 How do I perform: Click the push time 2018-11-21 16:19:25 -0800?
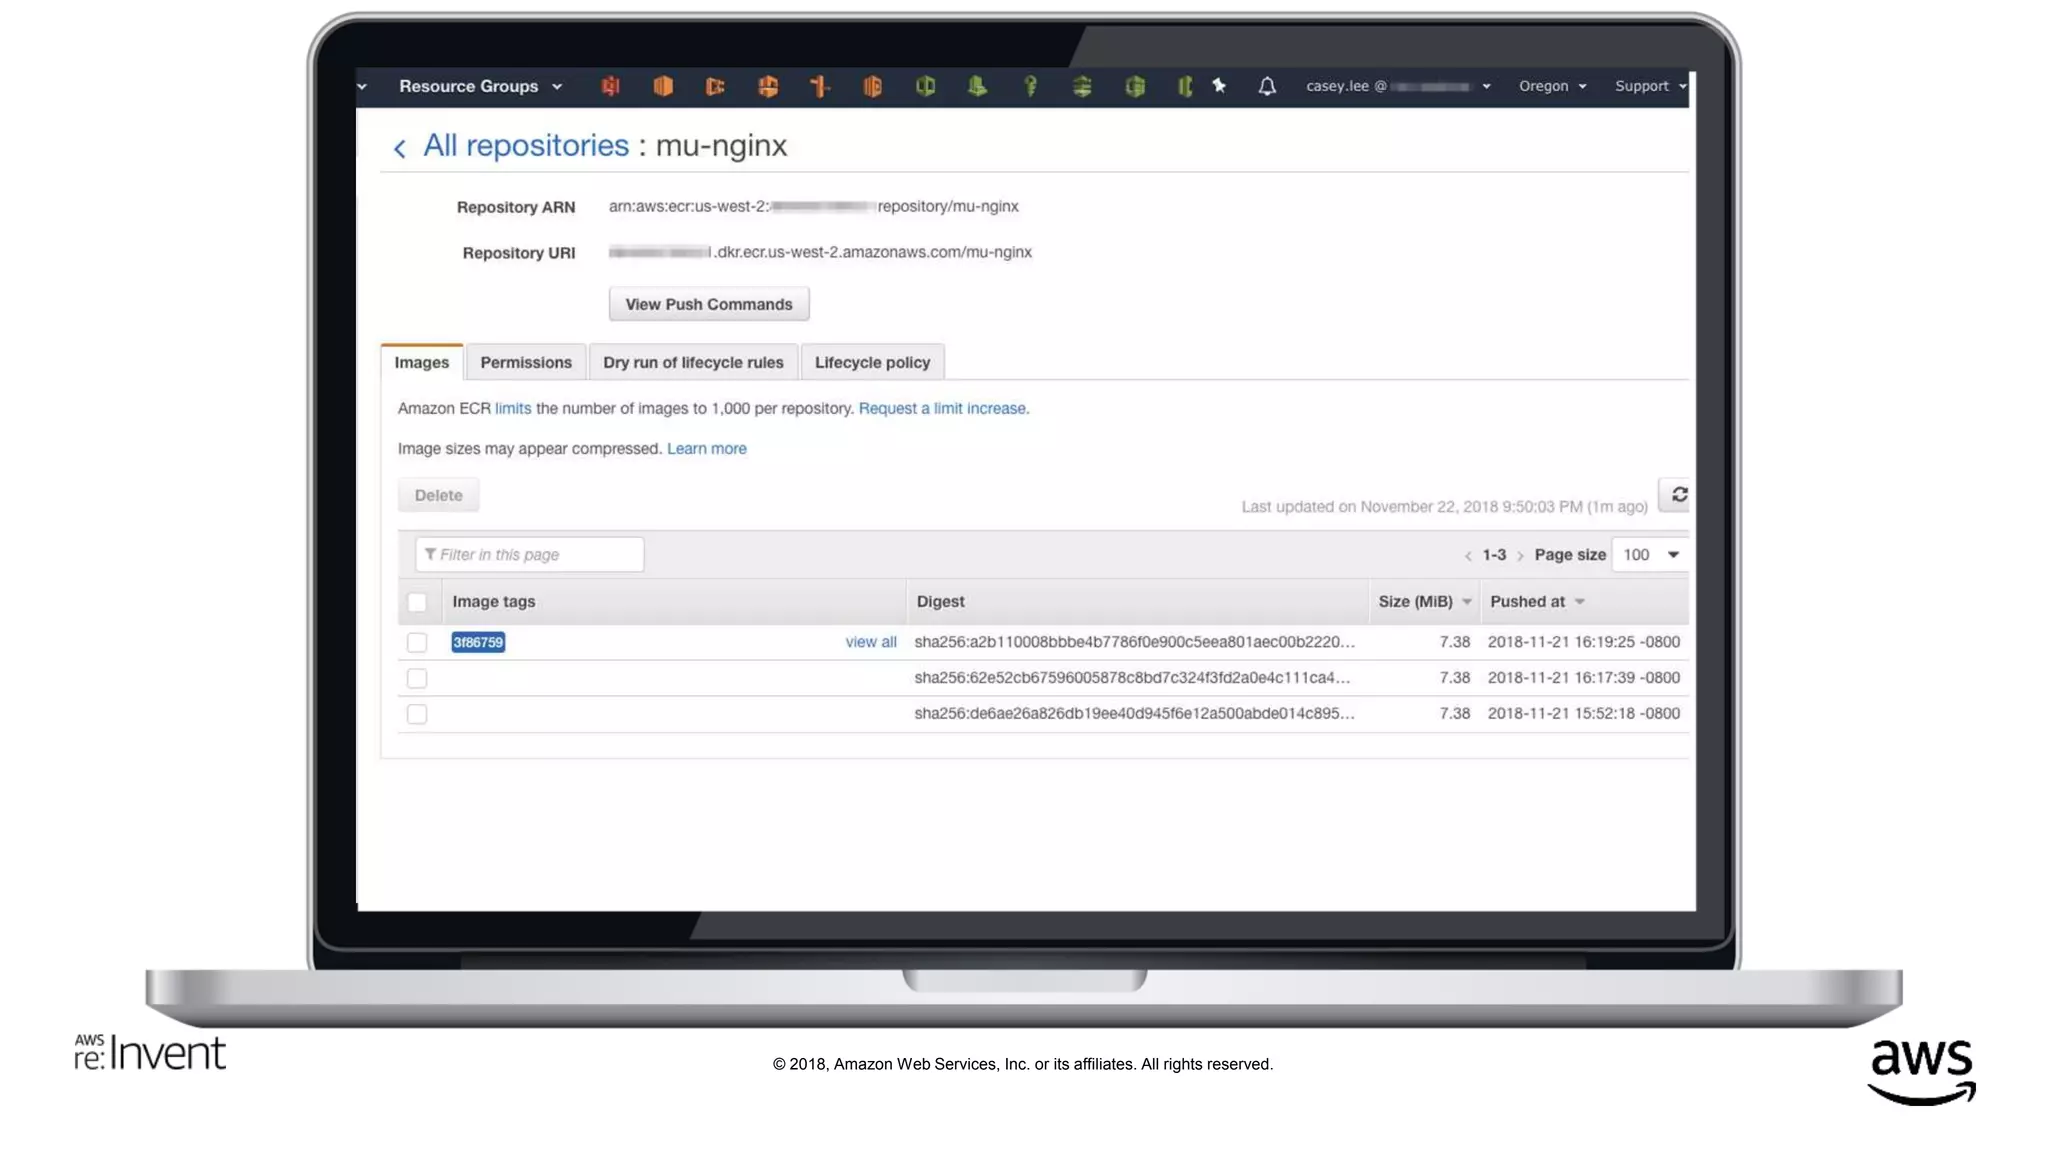(x=1584, y=642)
